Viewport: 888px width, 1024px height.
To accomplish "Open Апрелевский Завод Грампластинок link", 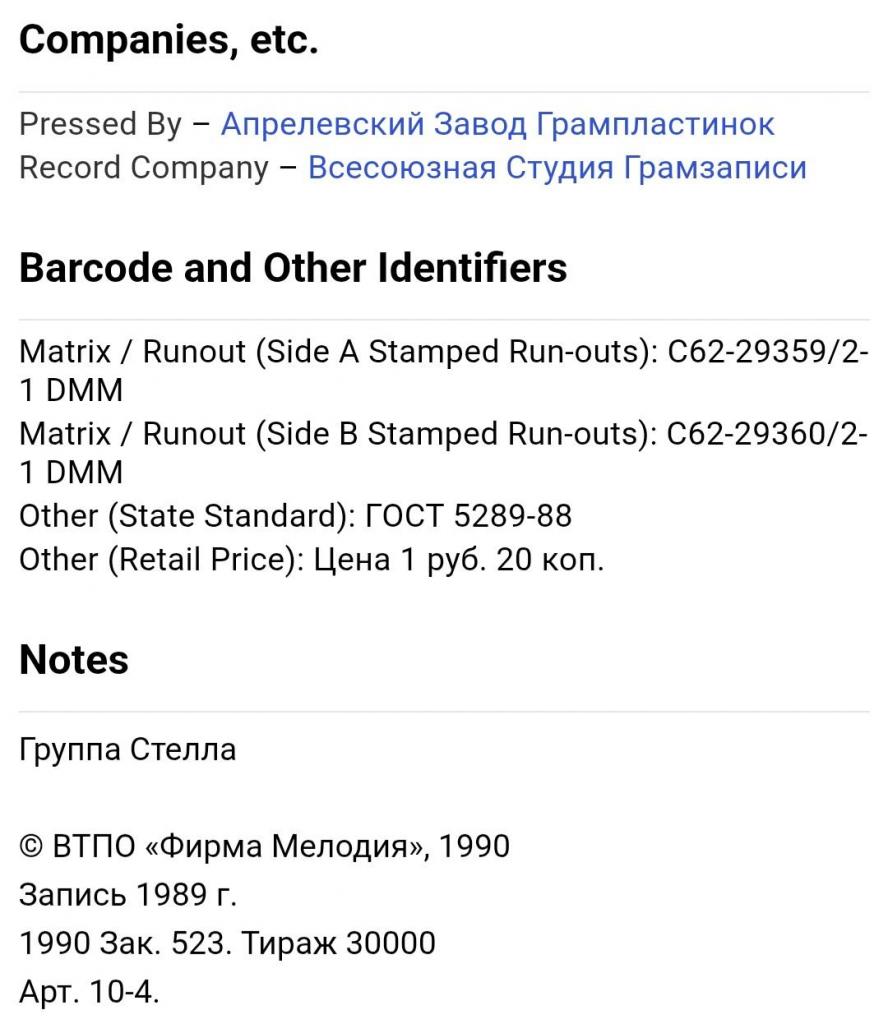I will click(498, 124).
